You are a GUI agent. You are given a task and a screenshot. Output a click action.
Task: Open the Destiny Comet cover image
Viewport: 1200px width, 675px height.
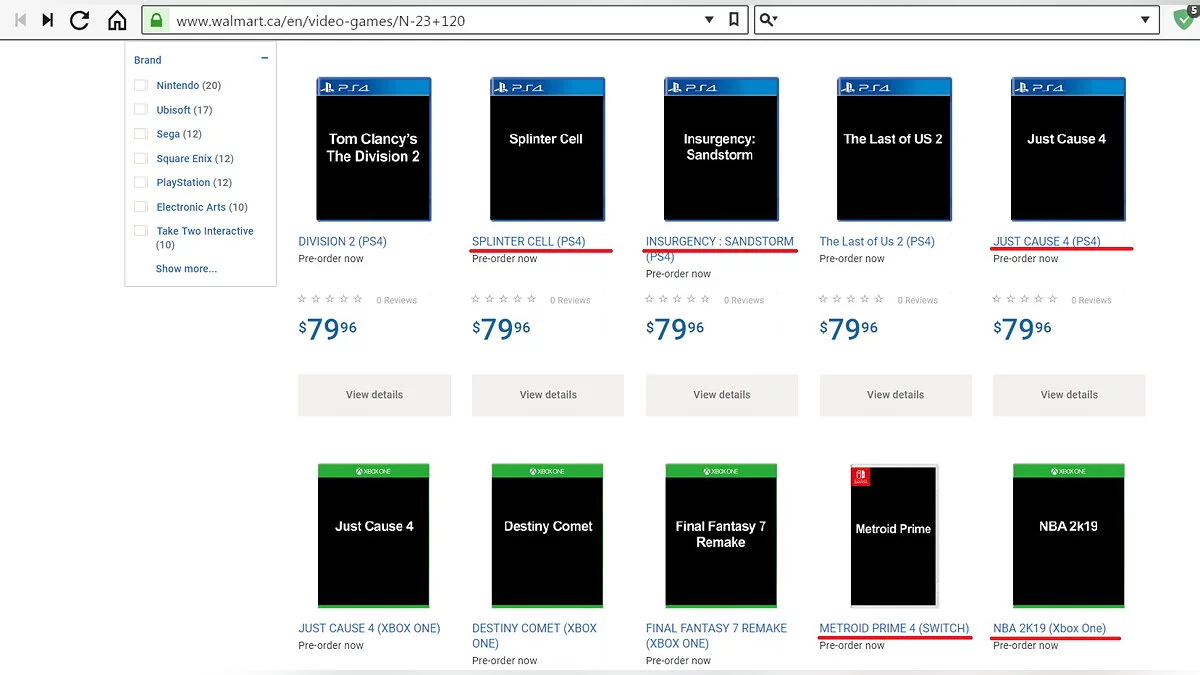pos(547,535)
